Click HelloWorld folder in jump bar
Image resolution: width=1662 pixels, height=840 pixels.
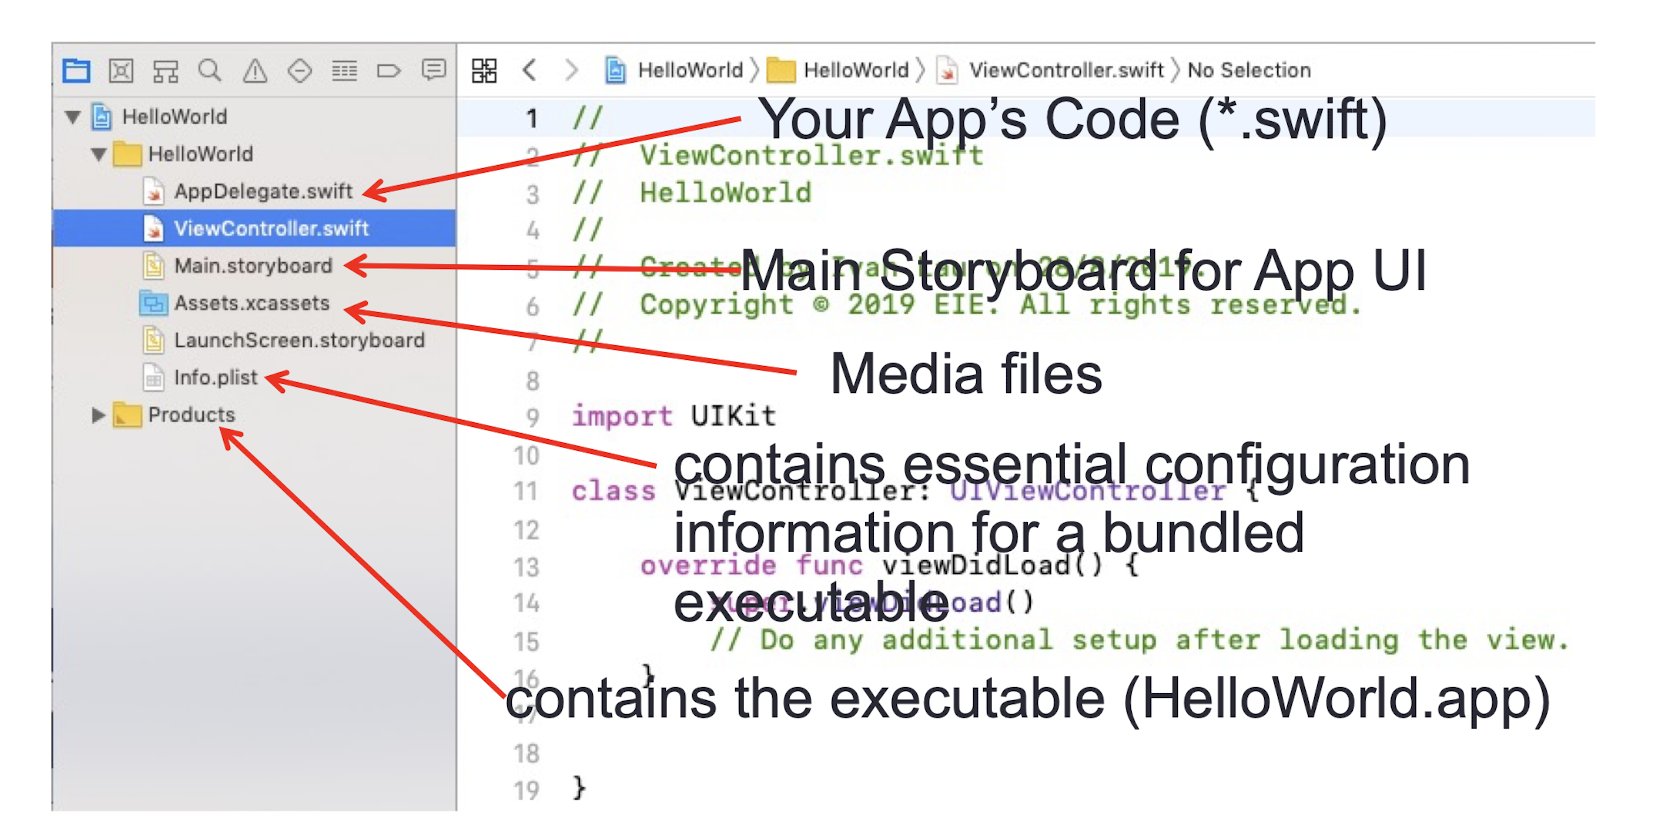click(839, 70)
